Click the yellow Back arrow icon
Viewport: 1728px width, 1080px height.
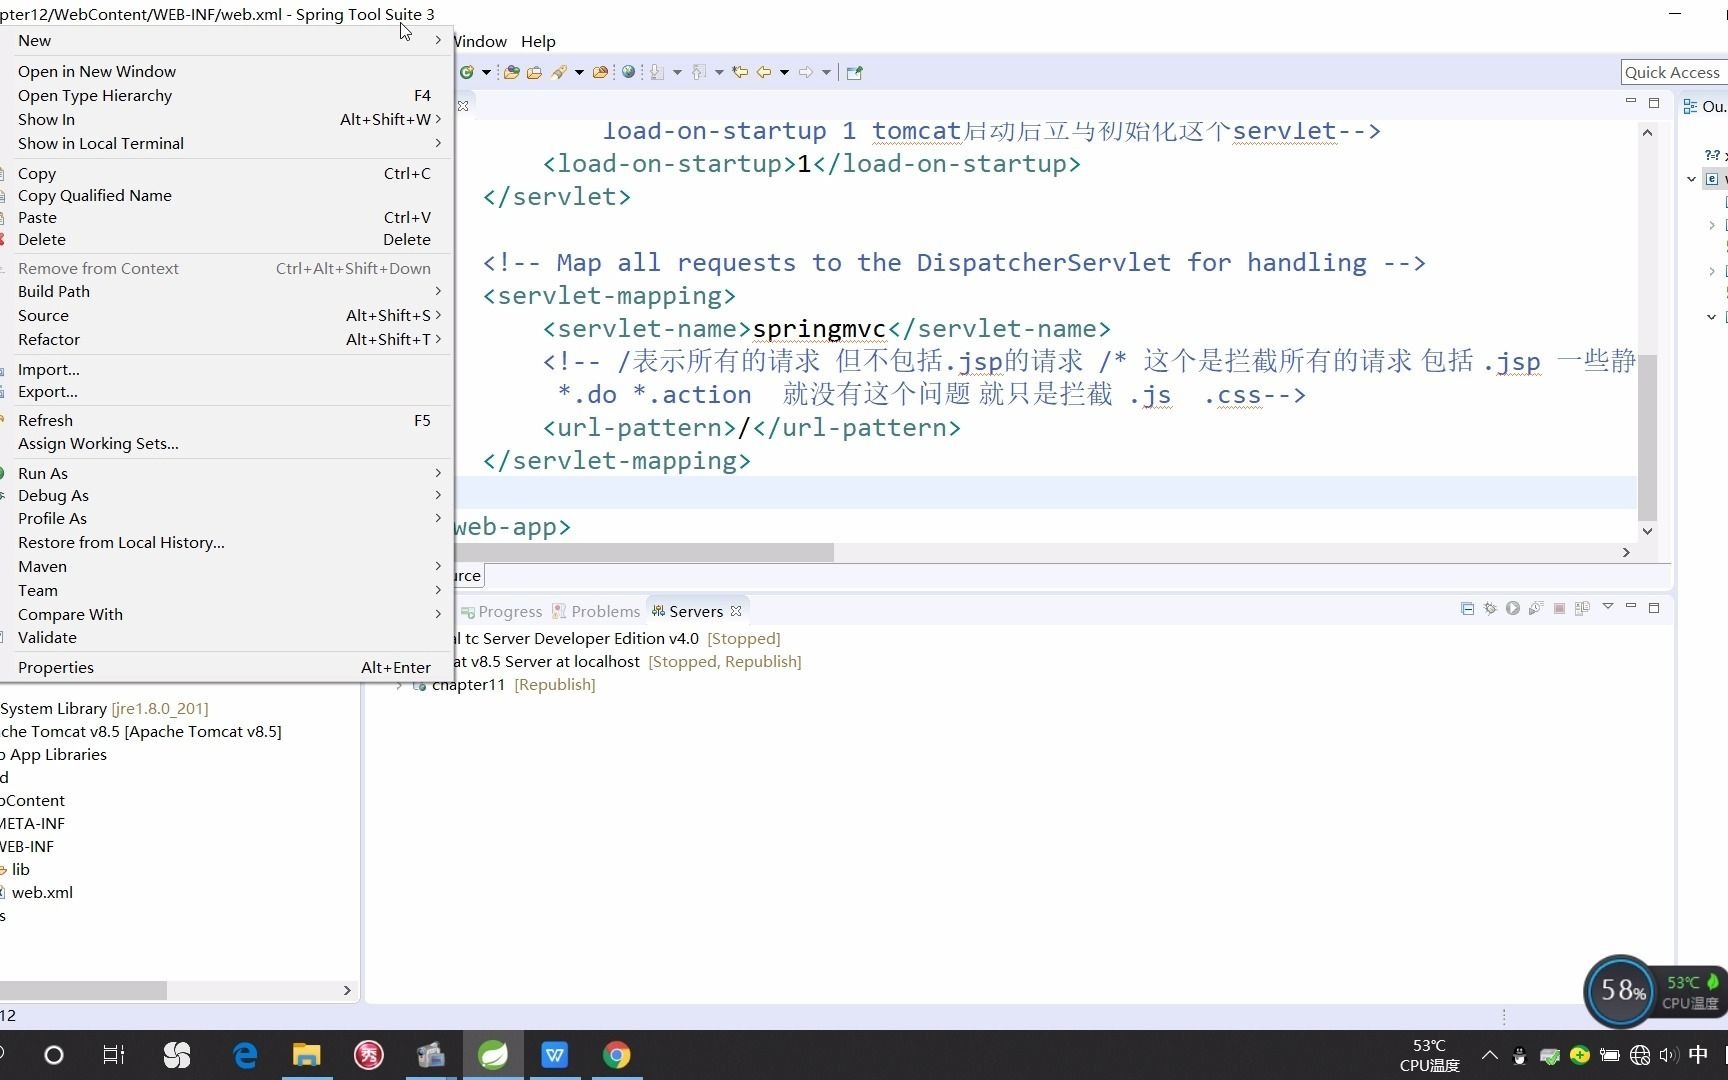click(x=764, y=72)
